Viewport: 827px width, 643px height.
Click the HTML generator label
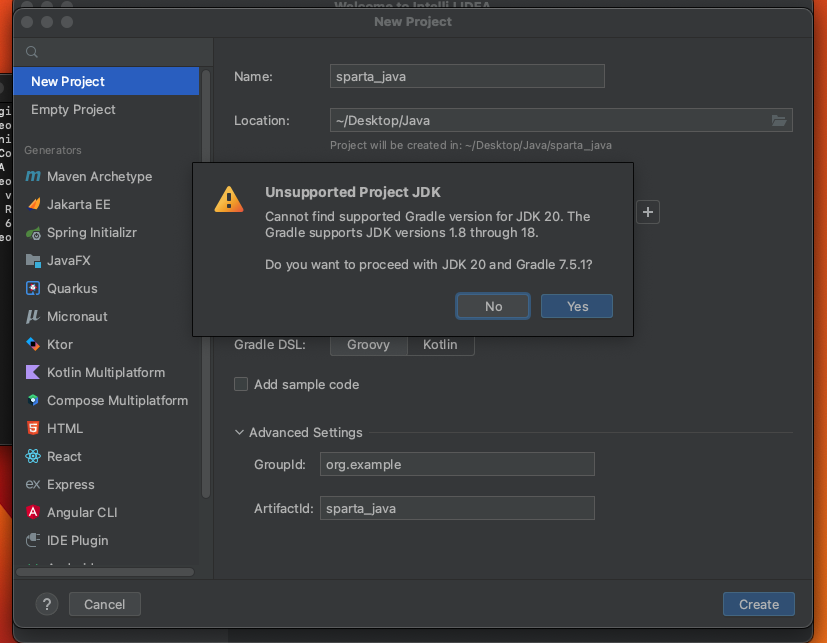[65, 428]
